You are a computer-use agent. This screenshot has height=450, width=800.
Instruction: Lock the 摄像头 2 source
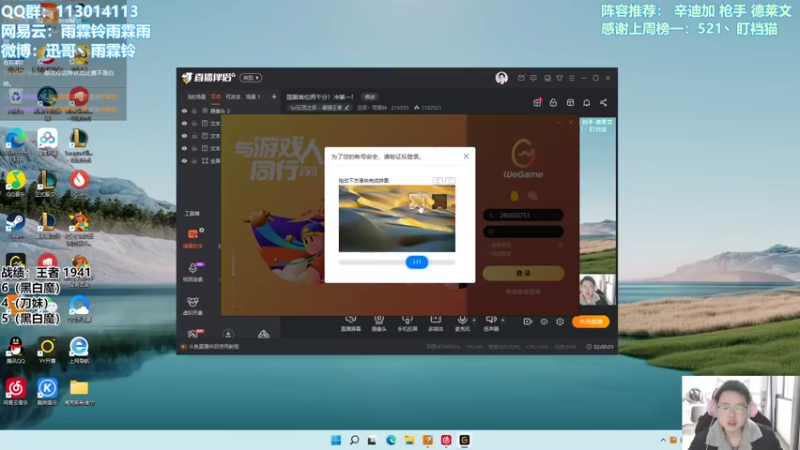click(x=194, y=111)
